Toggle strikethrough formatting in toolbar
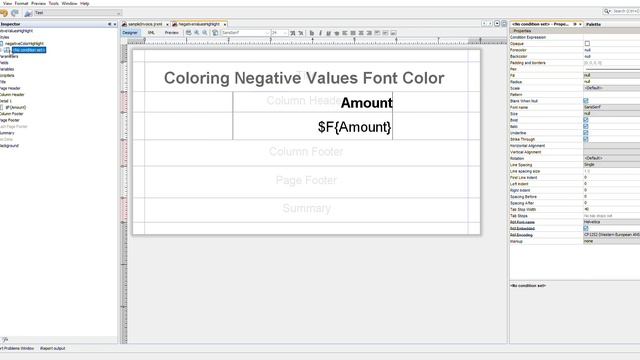 click(x=336, y=33)
